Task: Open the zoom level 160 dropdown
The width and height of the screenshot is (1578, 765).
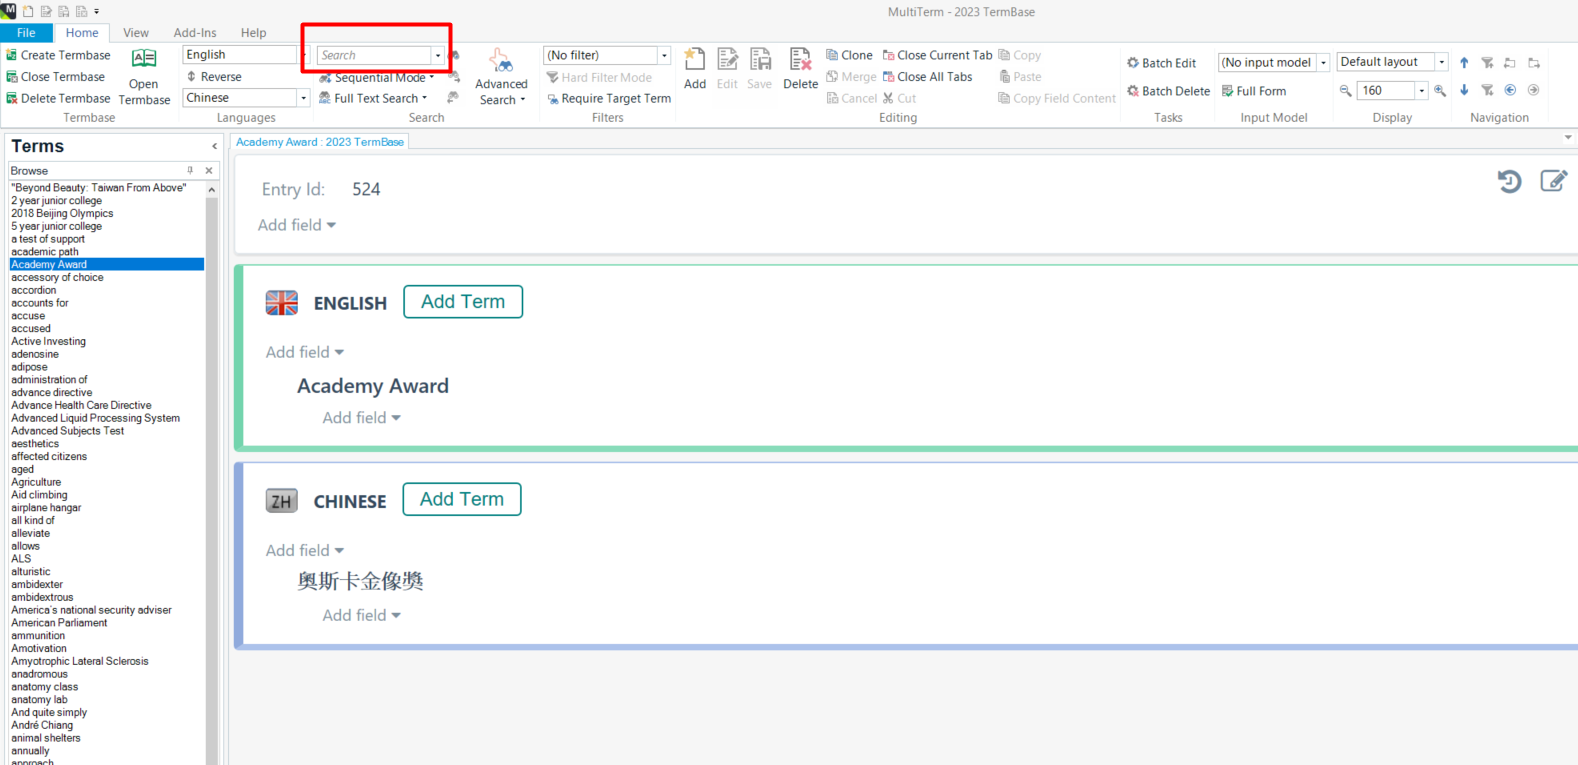Action: (1421, 91)
